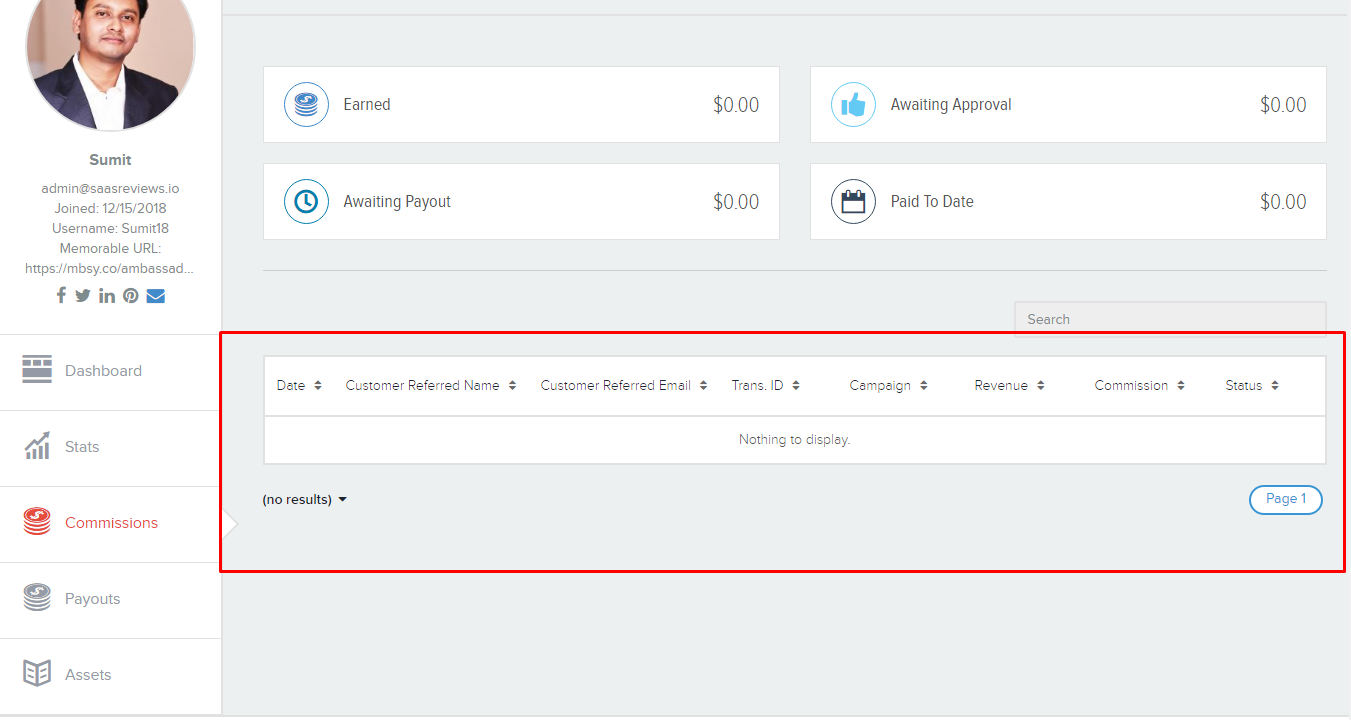Select the Commissions menu item
The image size is (1351, 720).
[110, 523]
